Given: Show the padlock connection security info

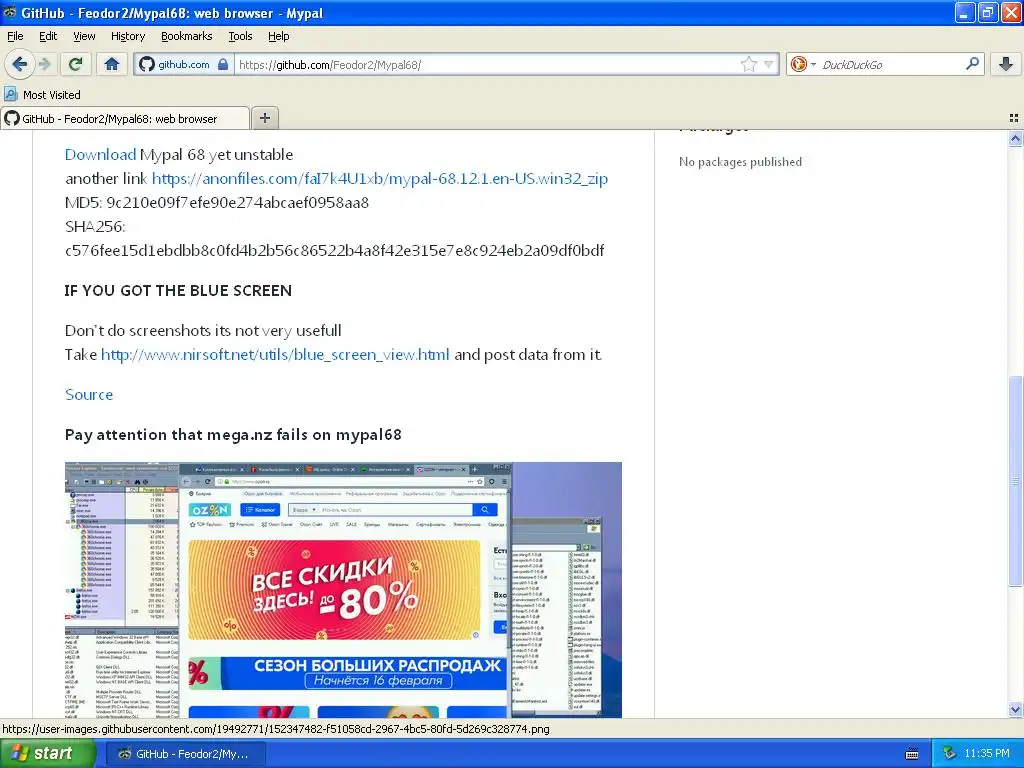Looking at the screenshot, I should (223, 64).
